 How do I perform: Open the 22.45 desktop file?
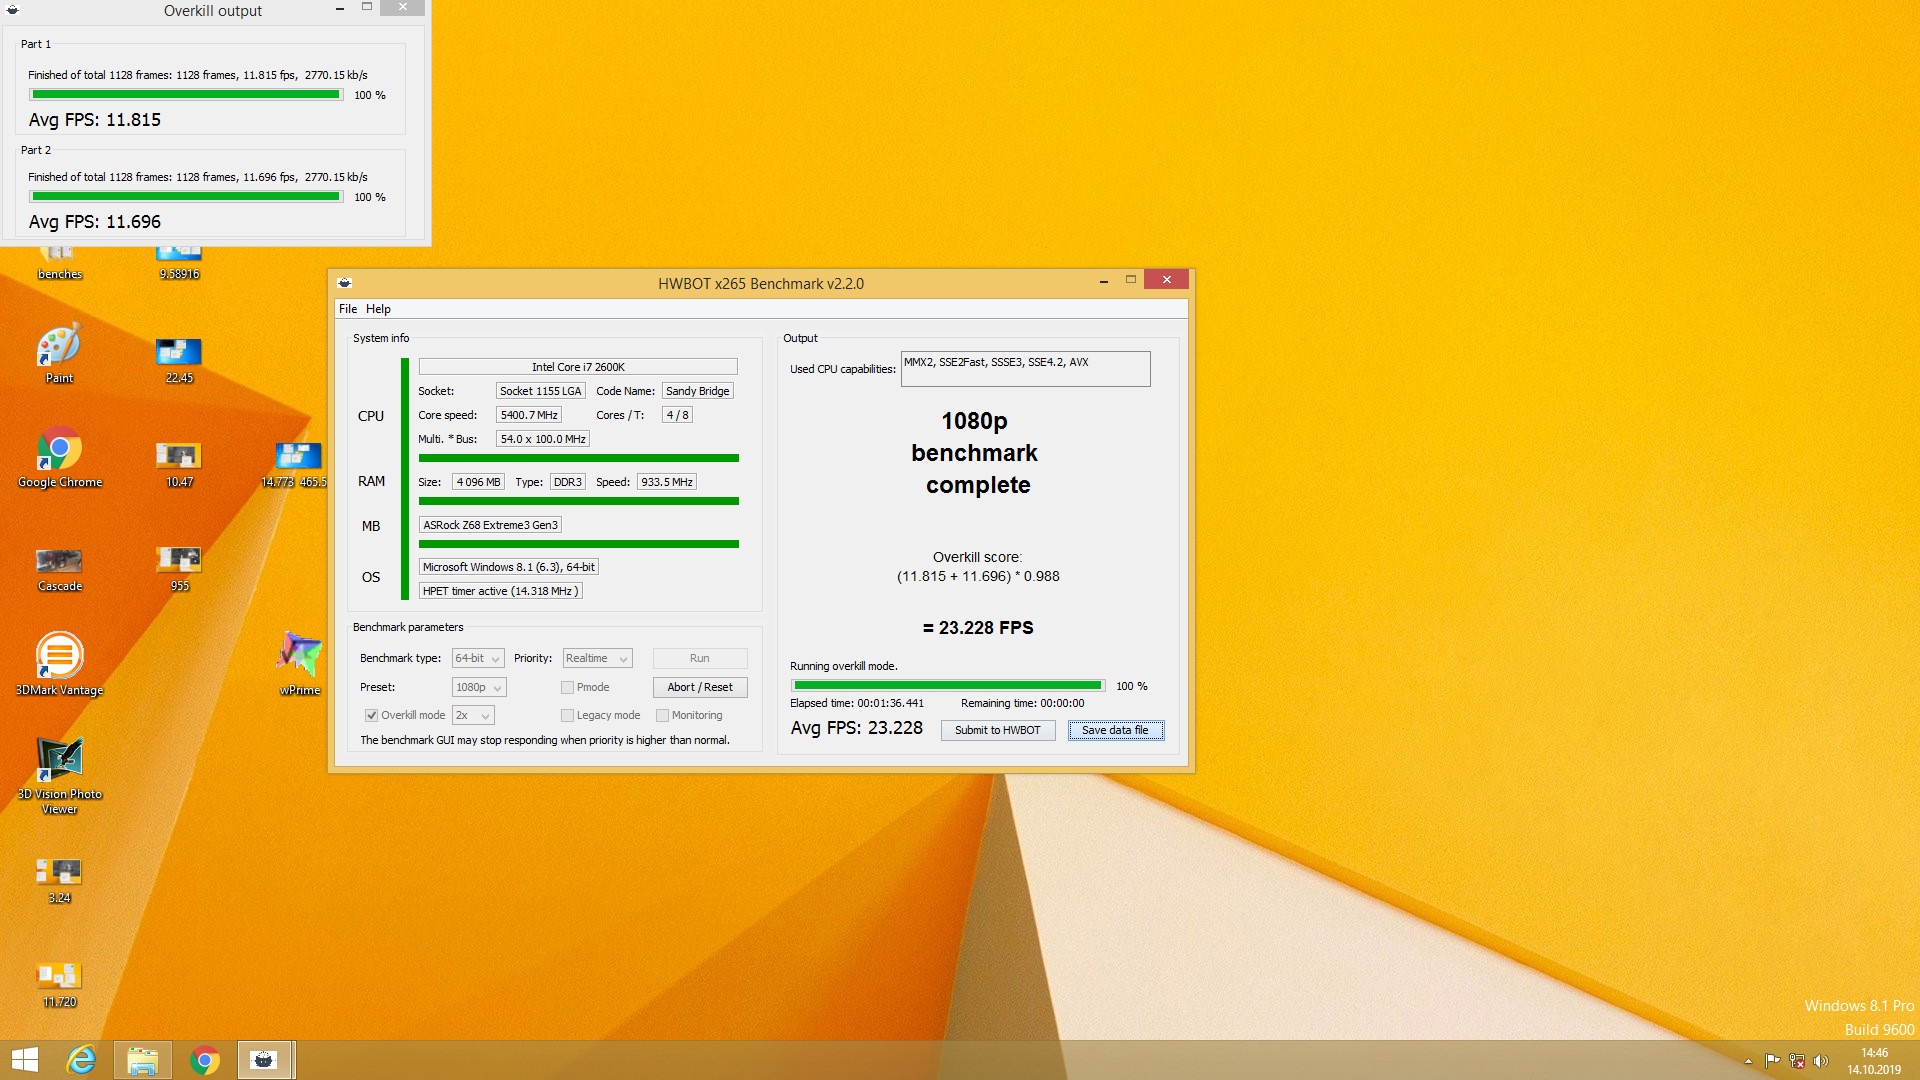179,361
